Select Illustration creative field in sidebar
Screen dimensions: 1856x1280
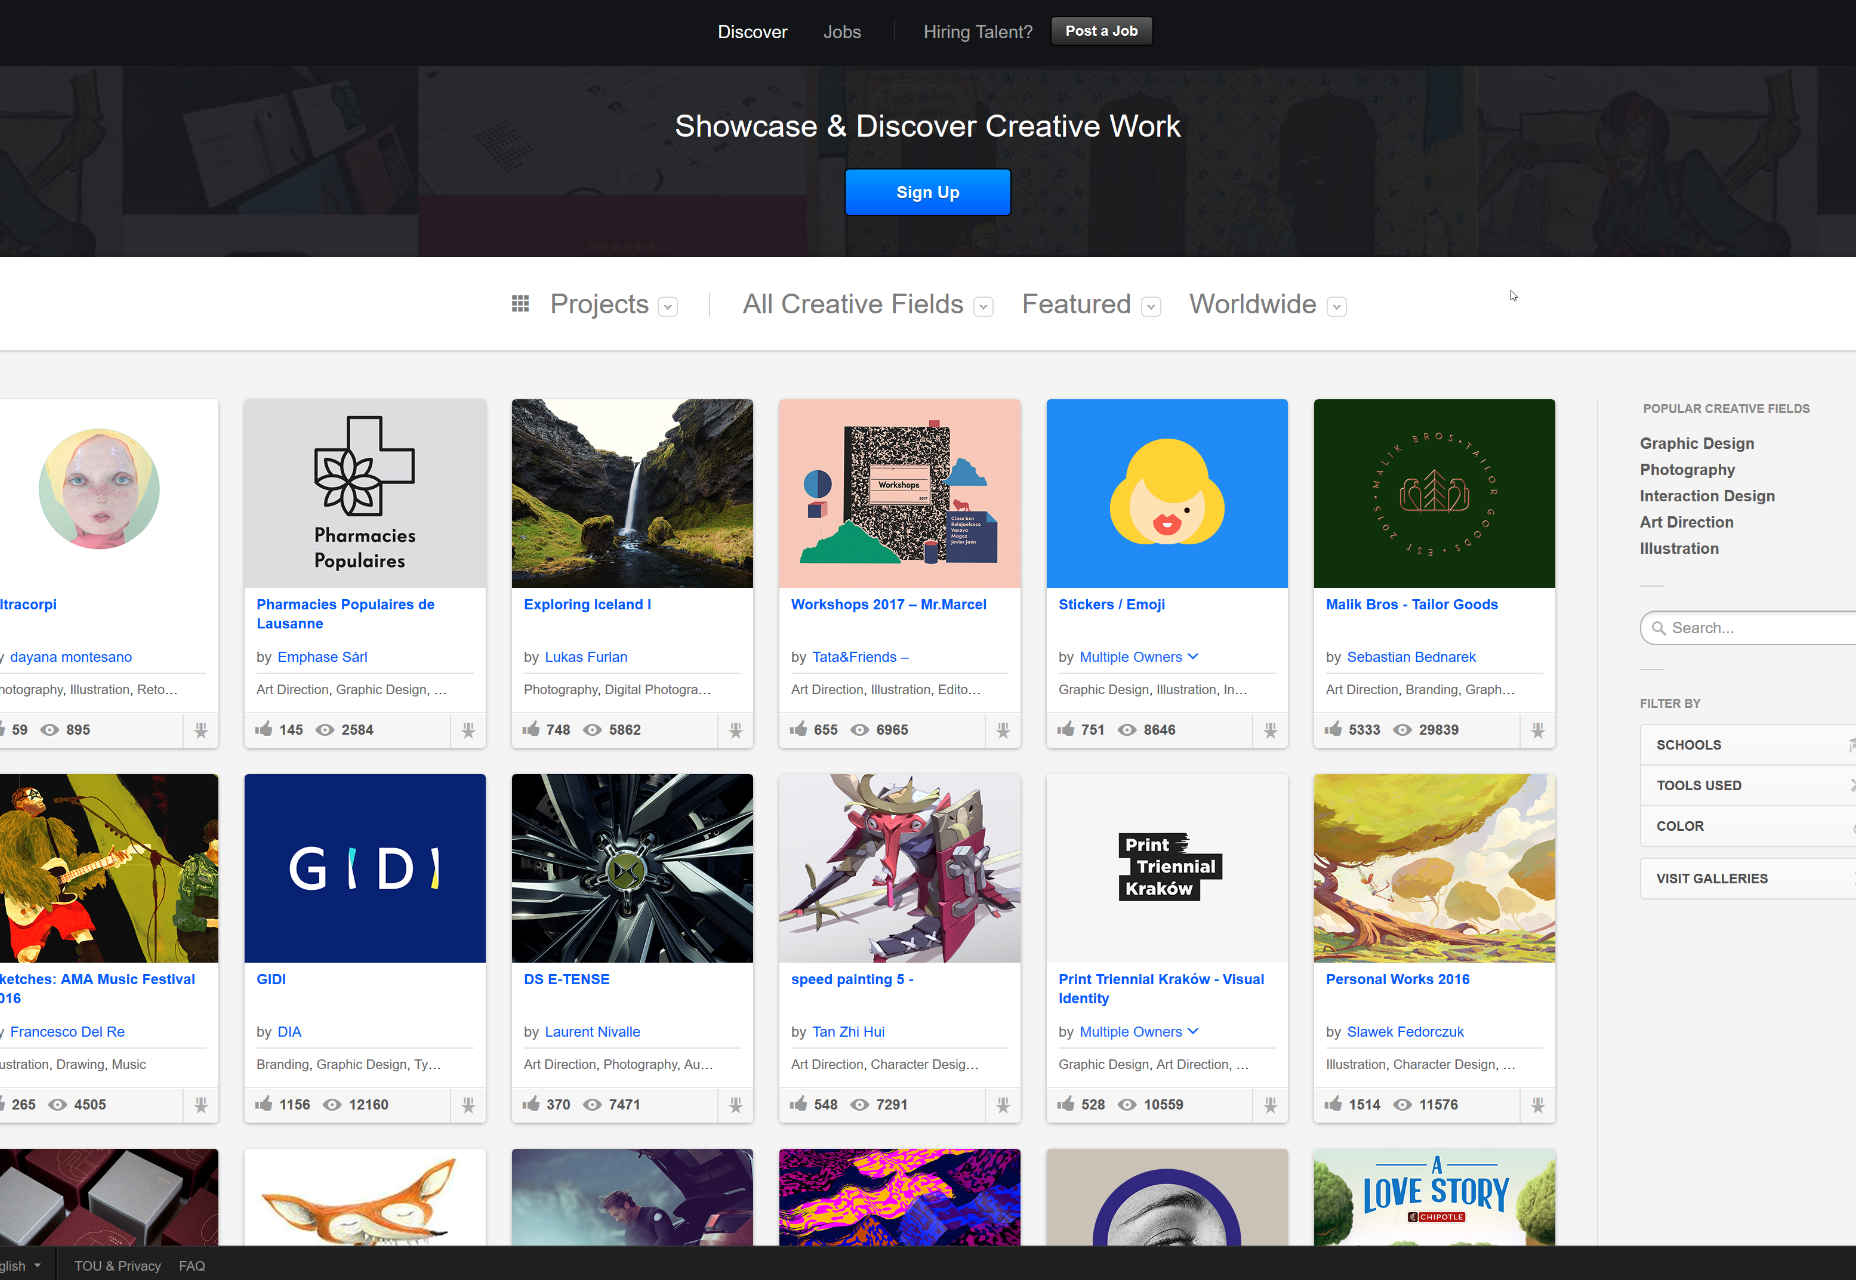1679,548
